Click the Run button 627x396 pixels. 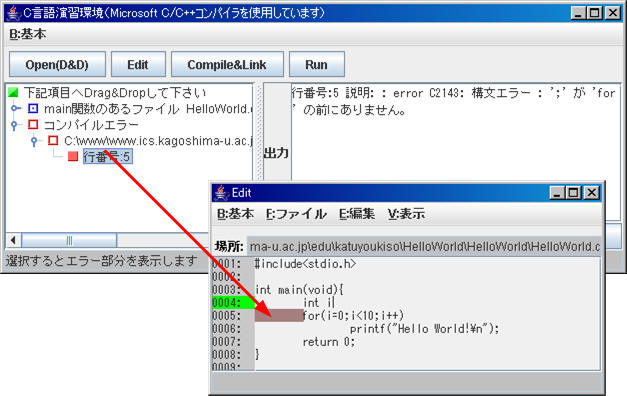point(317,64)
